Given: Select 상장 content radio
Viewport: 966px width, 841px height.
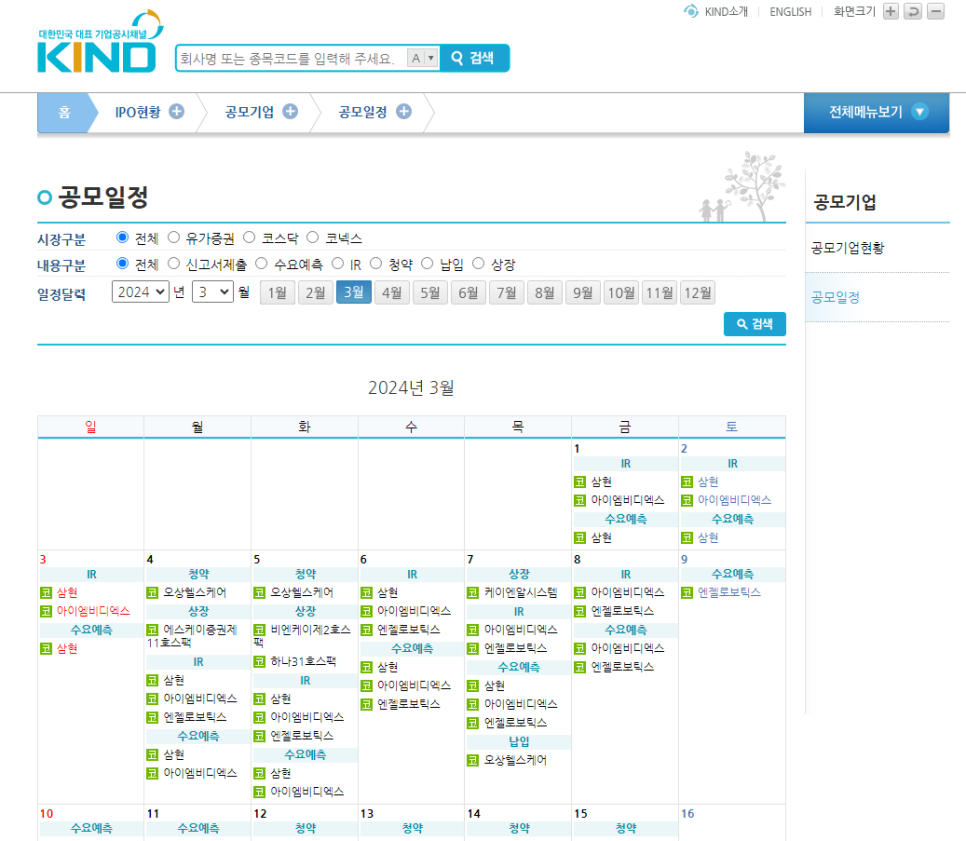Looking at the screenshot, I should (x=479, y=264).
